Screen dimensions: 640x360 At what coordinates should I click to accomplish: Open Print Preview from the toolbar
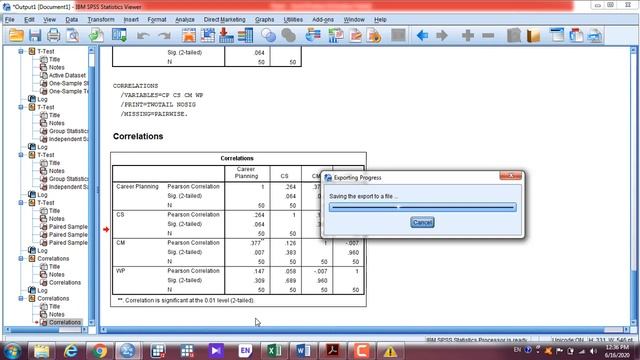(x=73, y=36)
